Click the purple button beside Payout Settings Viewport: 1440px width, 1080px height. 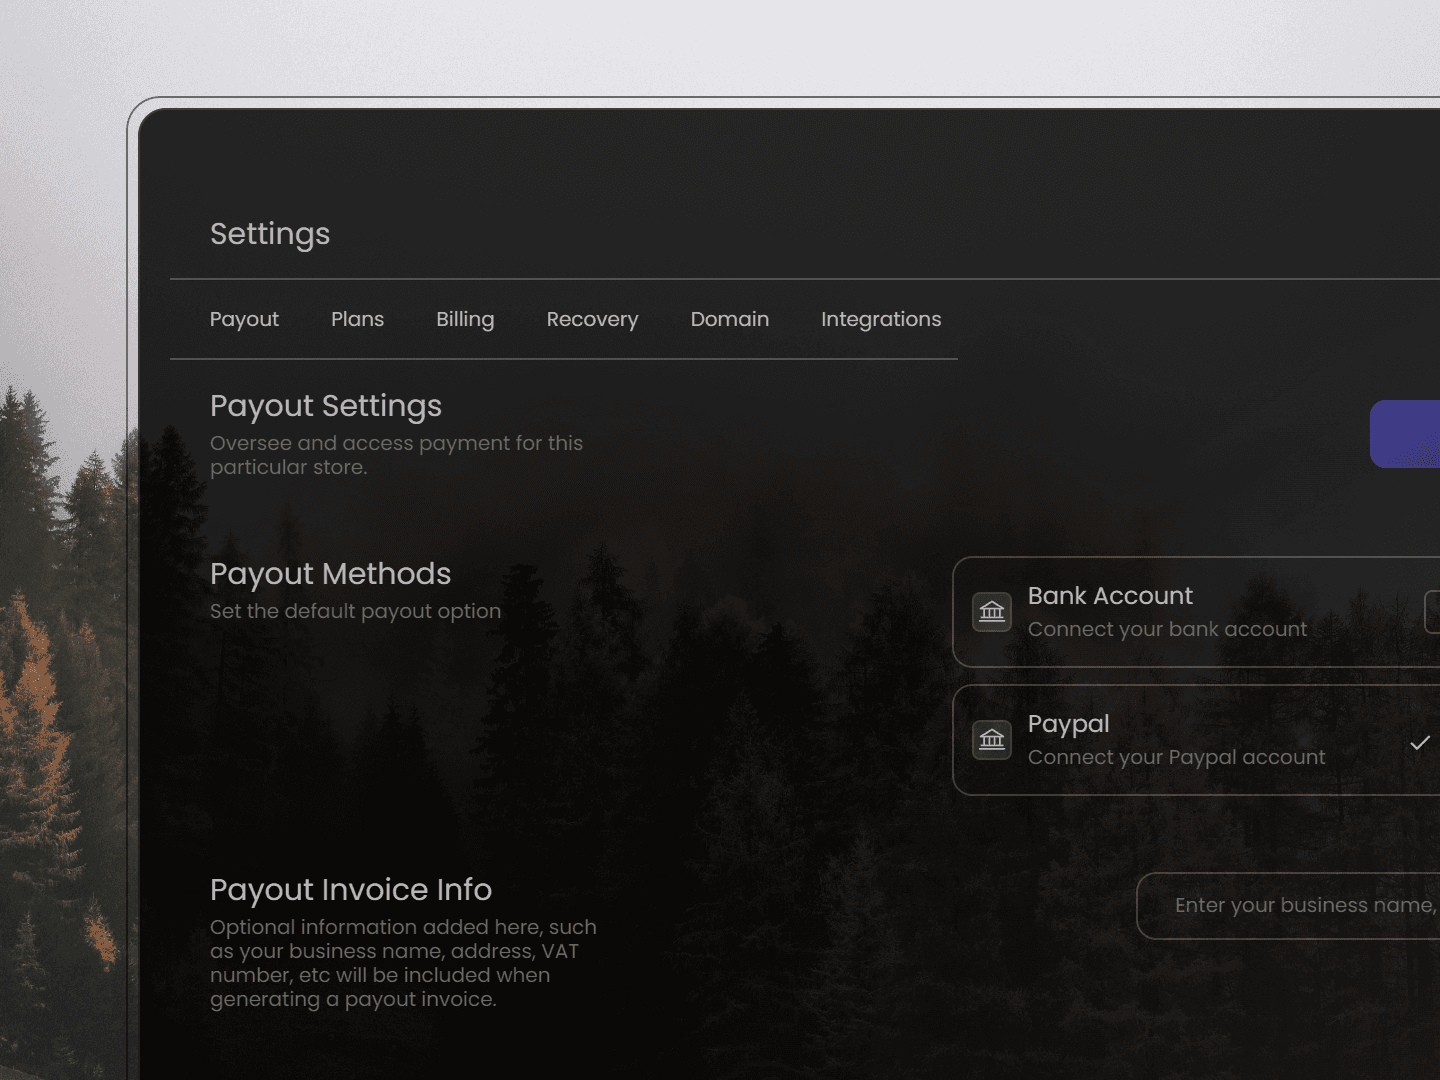tap(1405, 434)
